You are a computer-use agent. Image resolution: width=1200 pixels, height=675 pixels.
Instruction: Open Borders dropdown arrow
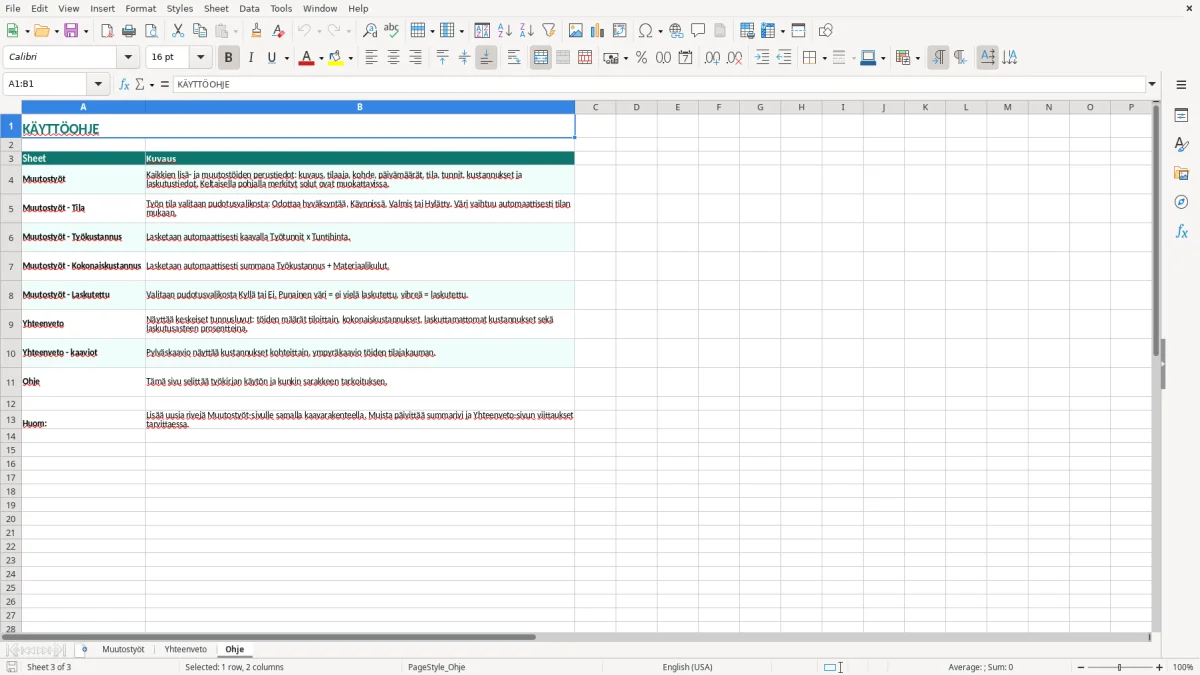[823, 58]
